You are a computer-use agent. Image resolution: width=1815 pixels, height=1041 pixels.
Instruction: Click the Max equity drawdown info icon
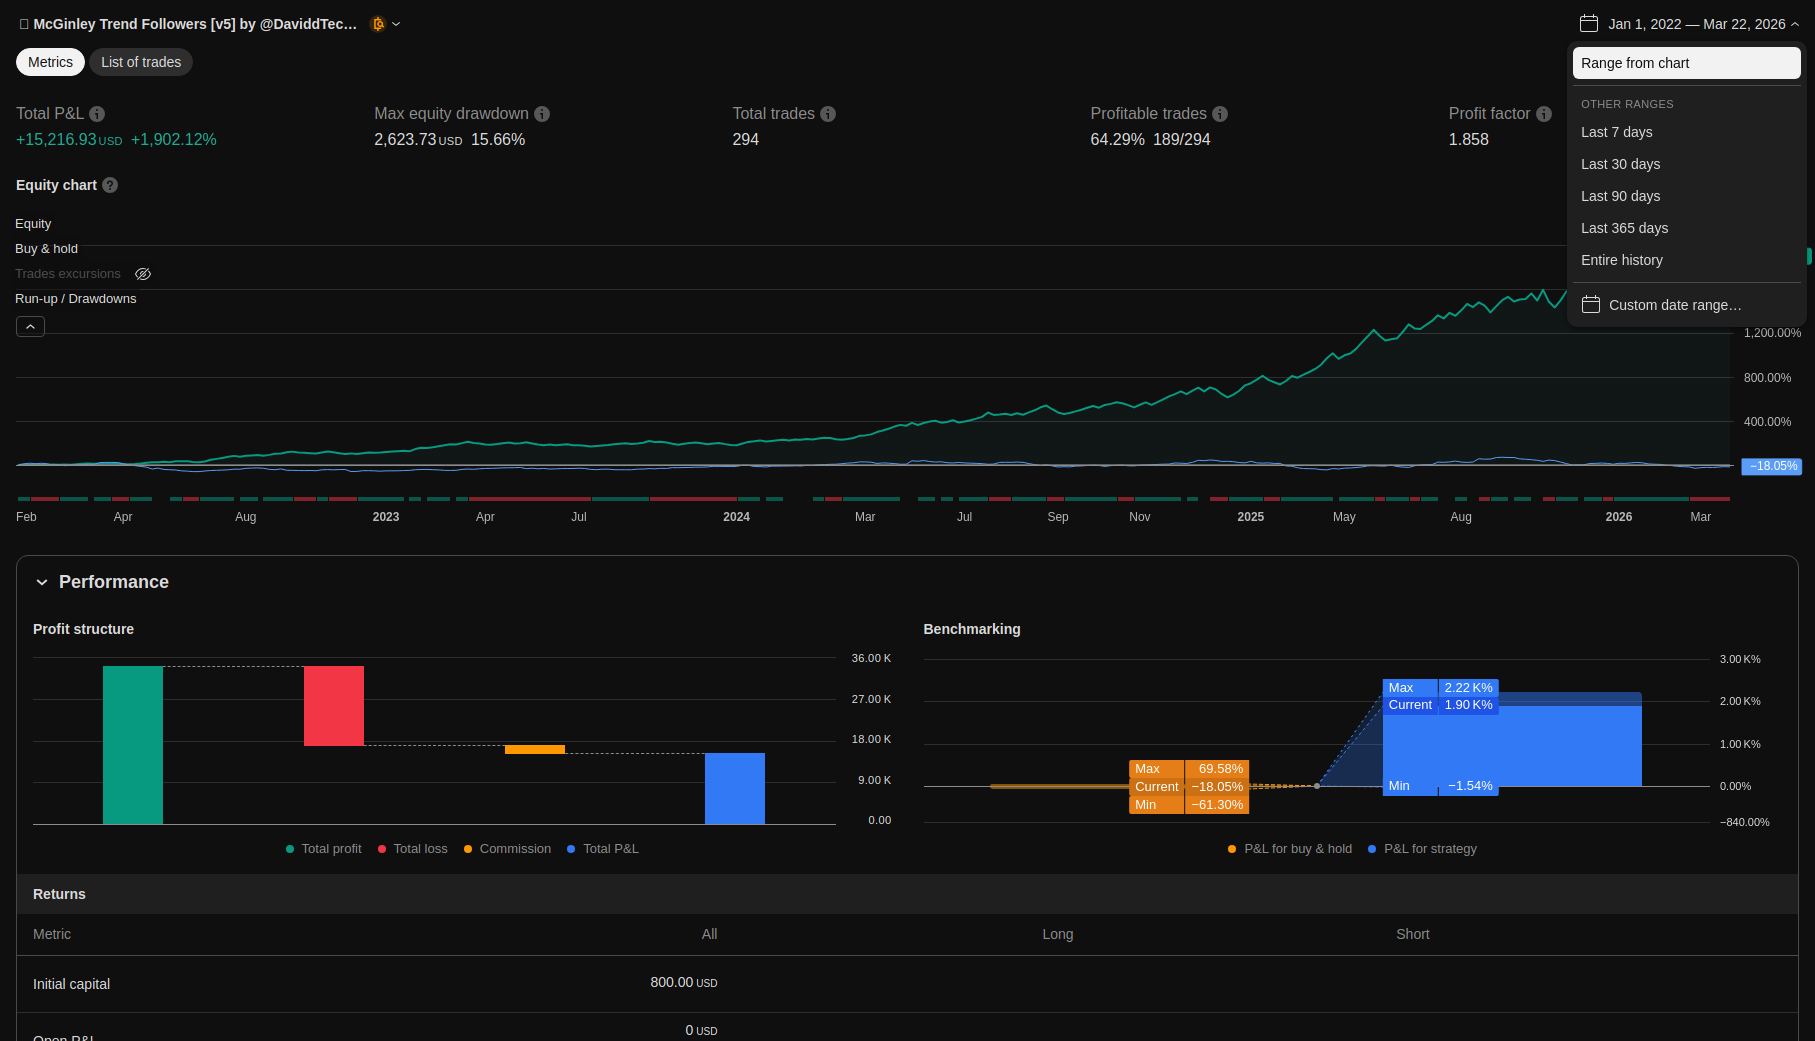542,114
